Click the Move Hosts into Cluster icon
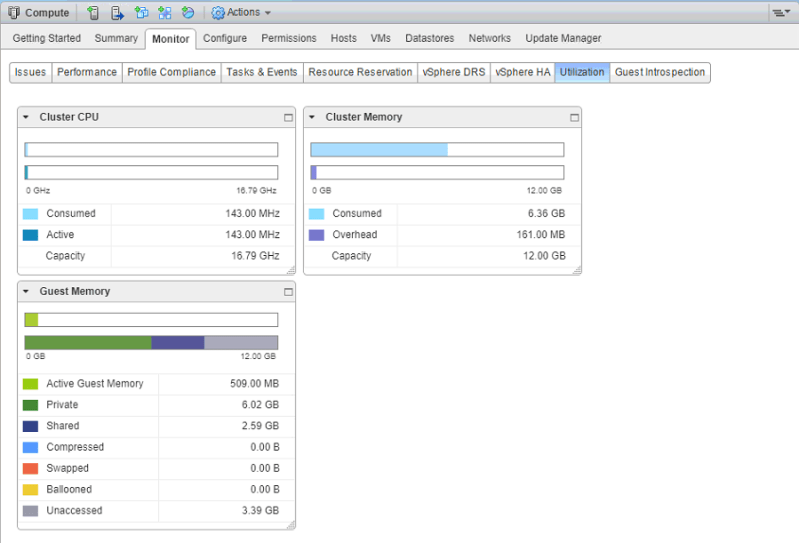The width and height of the screenshot is (799, 543). click(117, 13)
